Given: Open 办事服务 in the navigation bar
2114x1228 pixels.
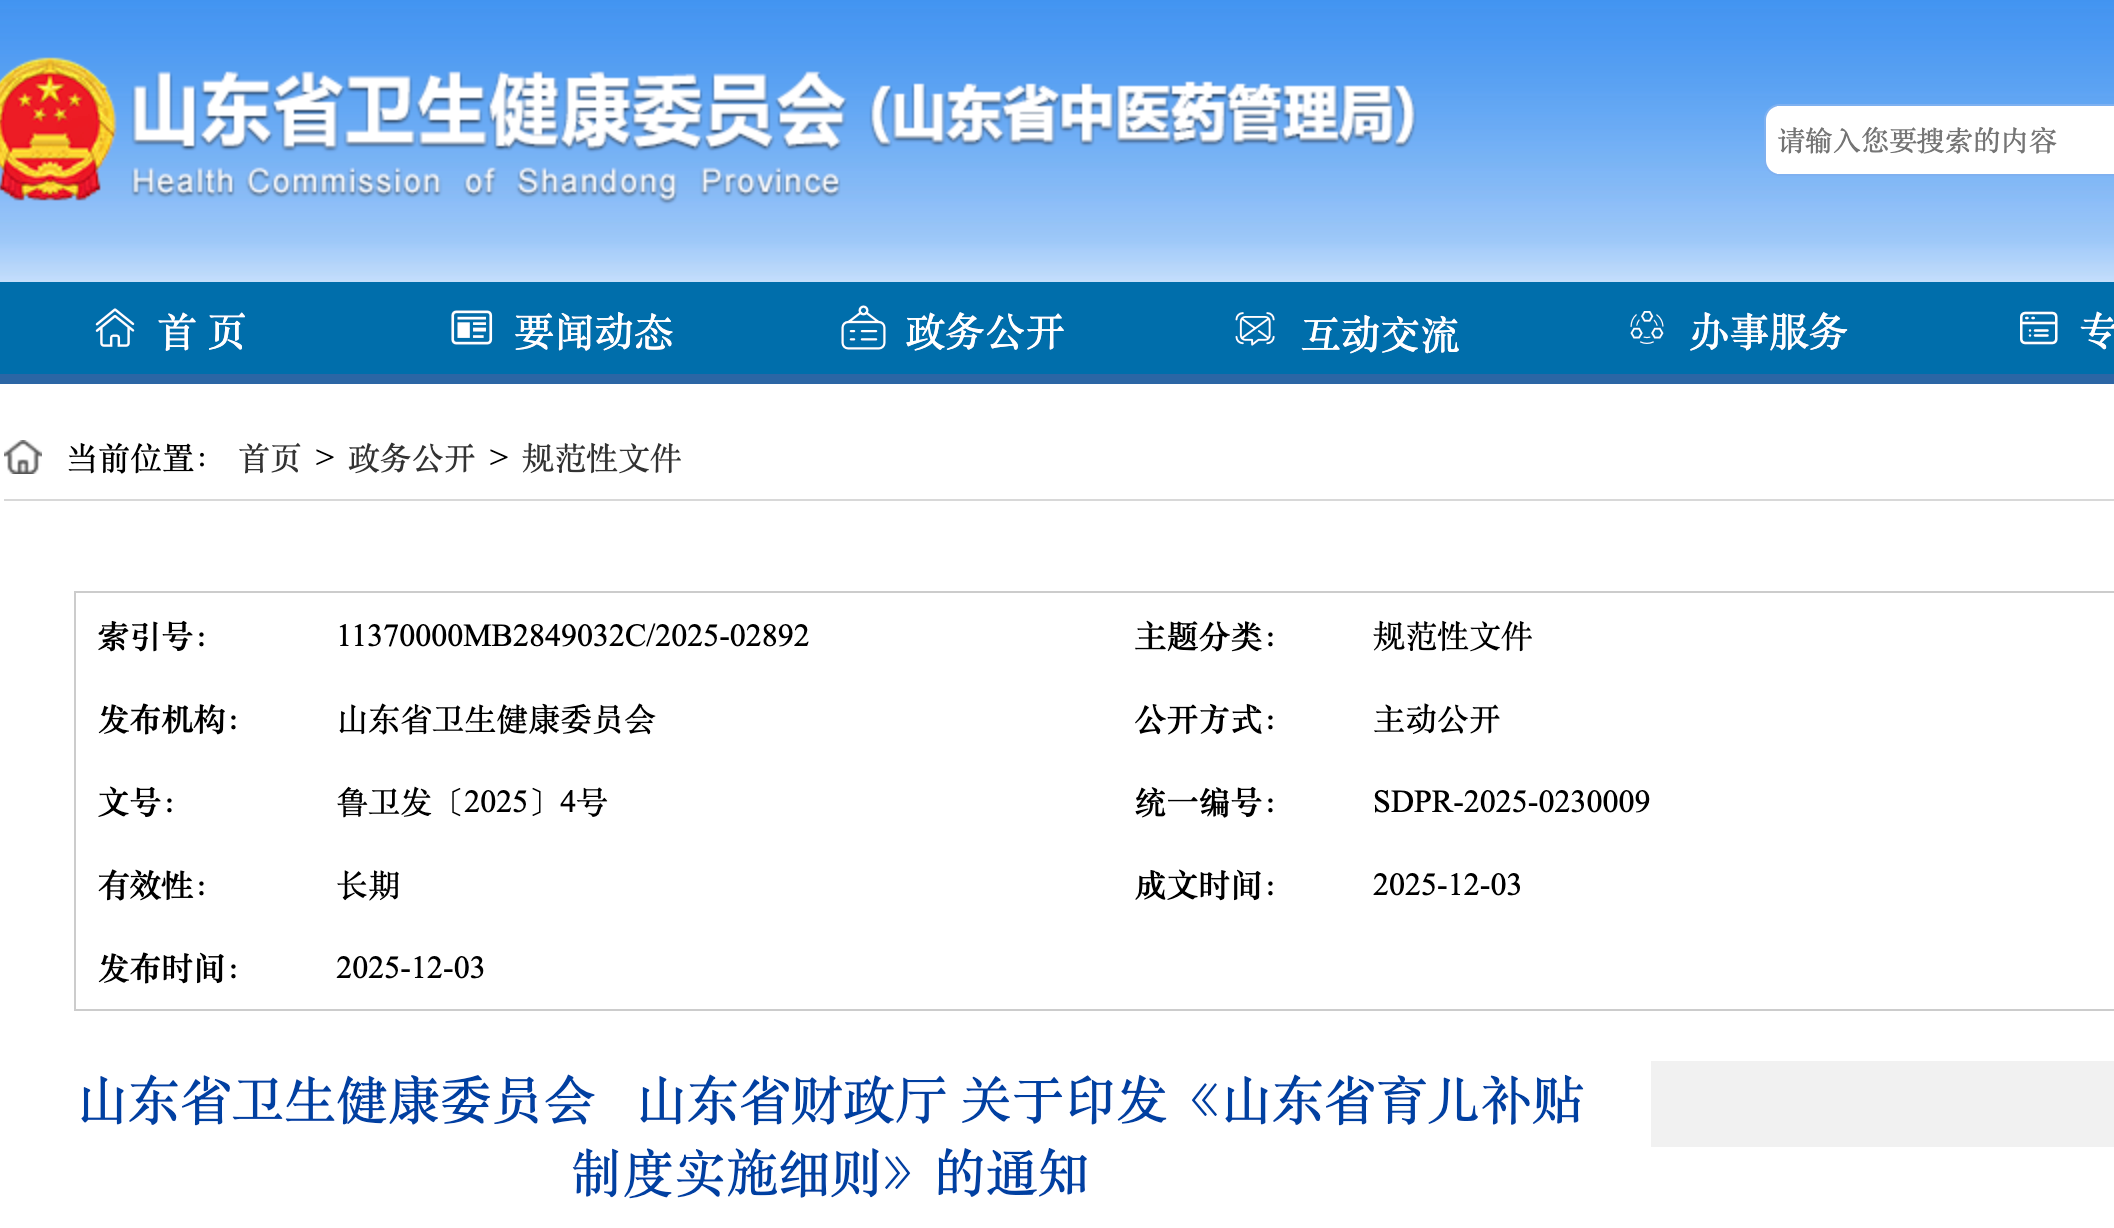Looking at the screenshot, I should [1767, 332].
